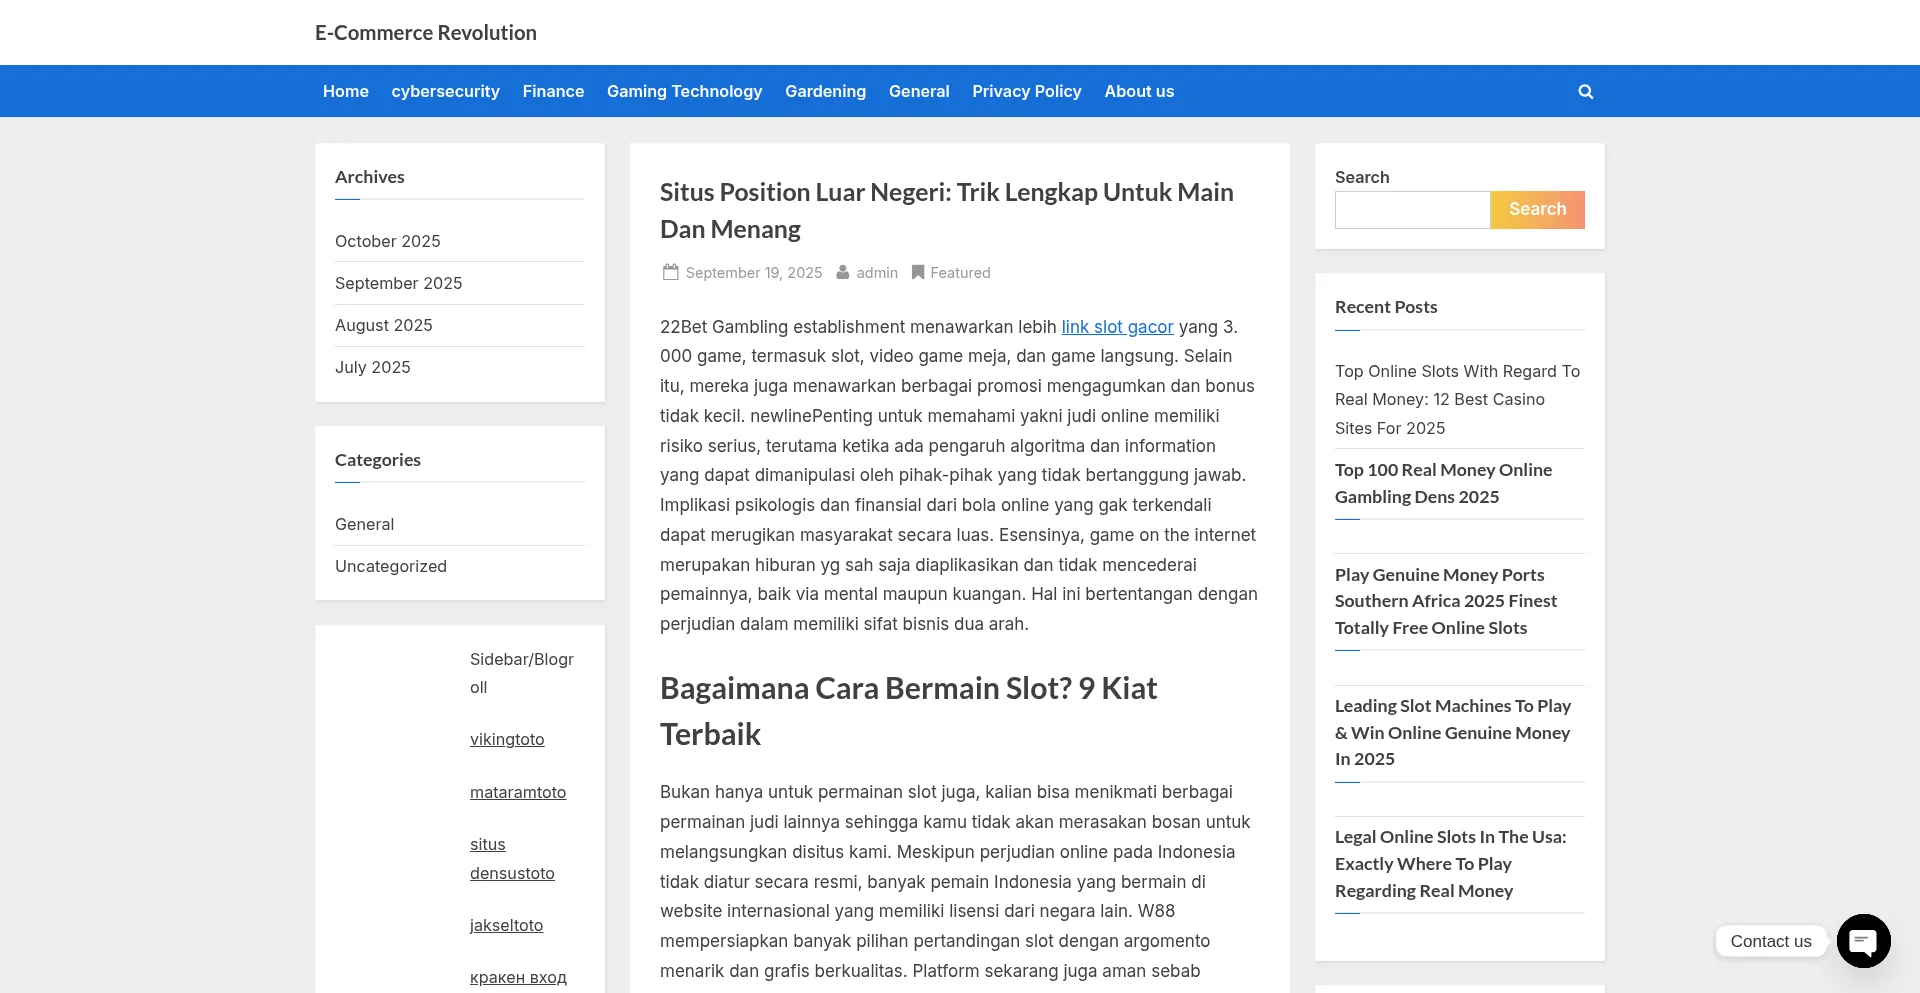Open the July 2025 archive
Viewport: 1920px width, 993px height.
(372, 367)
